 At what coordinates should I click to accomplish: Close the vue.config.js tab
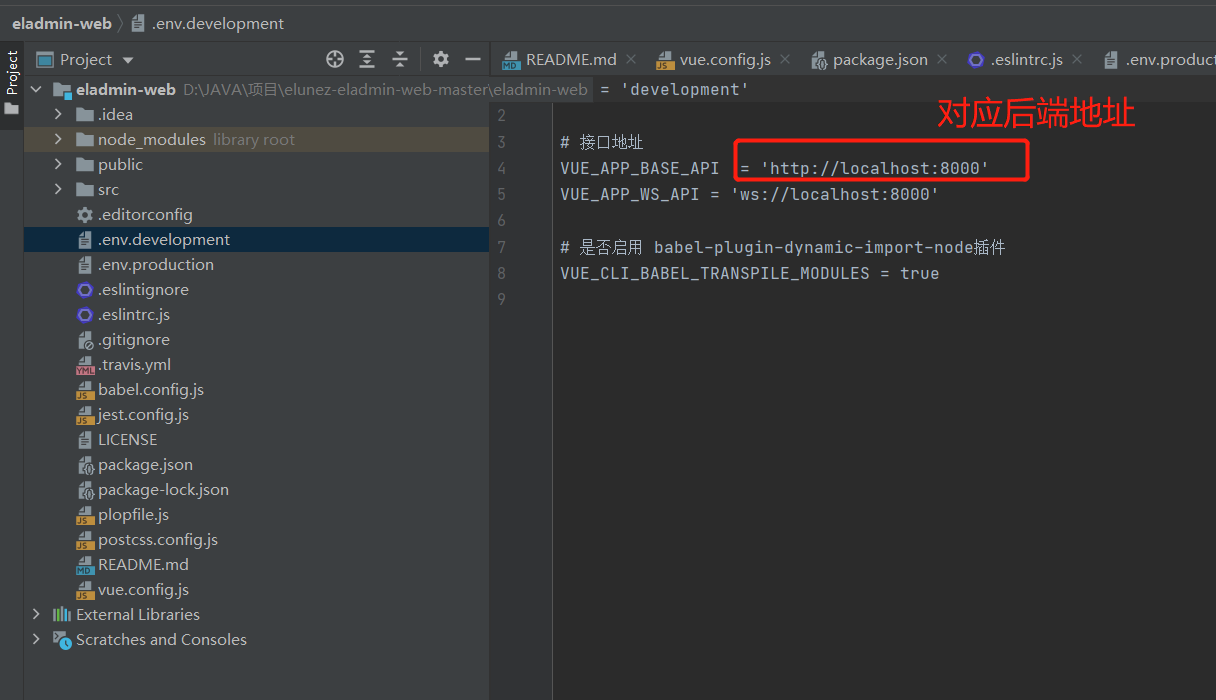[x=785, y=60]
